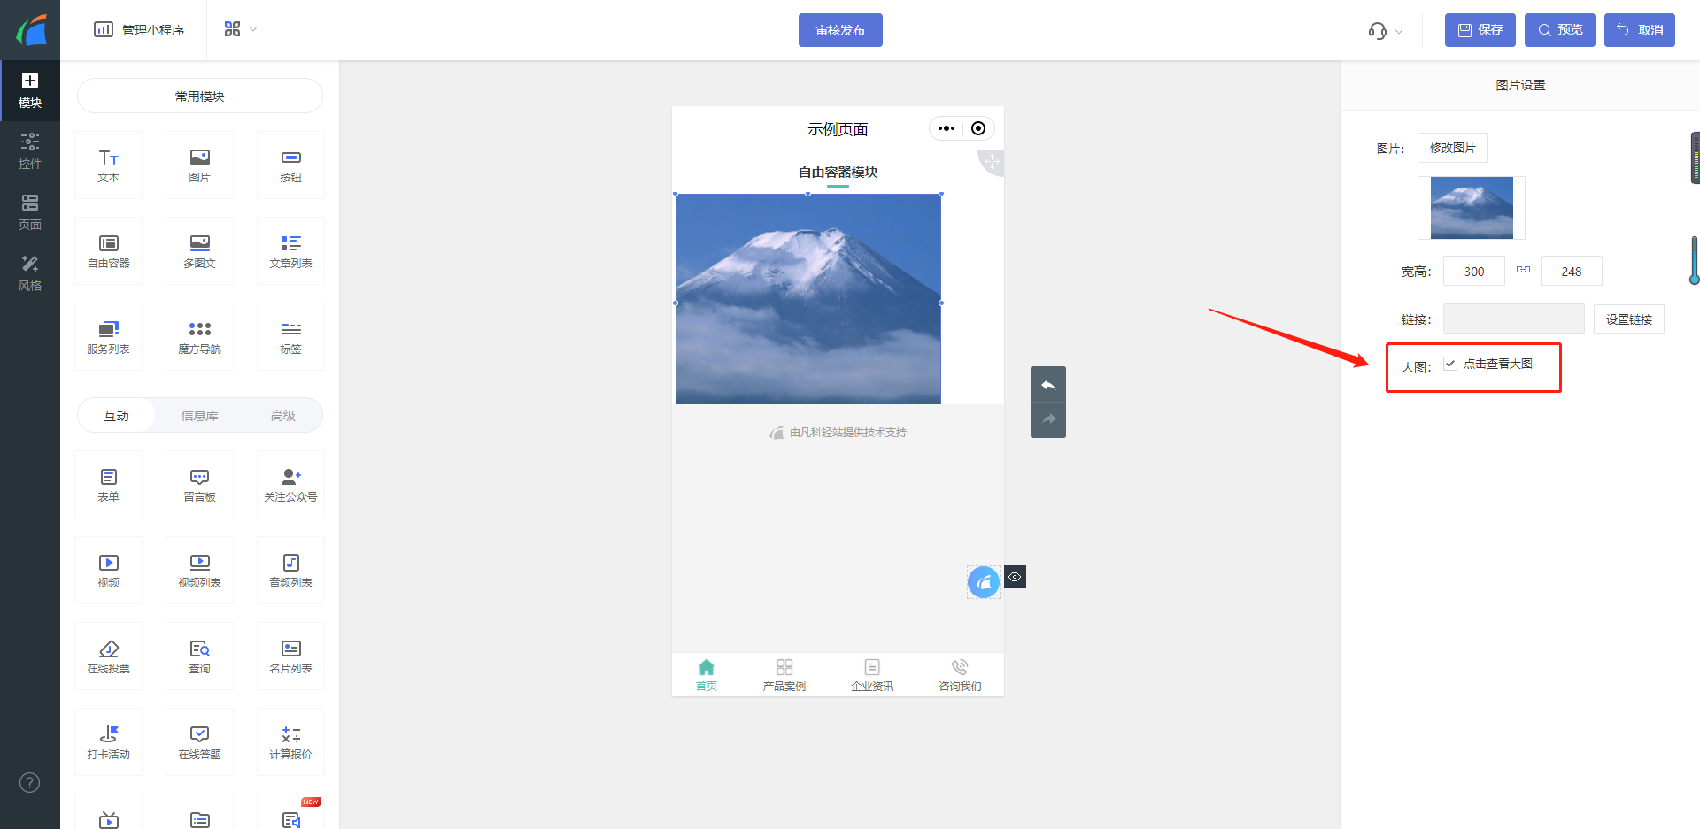
Task: Click the move handle at container corner
Action: [x=992, y=161]
